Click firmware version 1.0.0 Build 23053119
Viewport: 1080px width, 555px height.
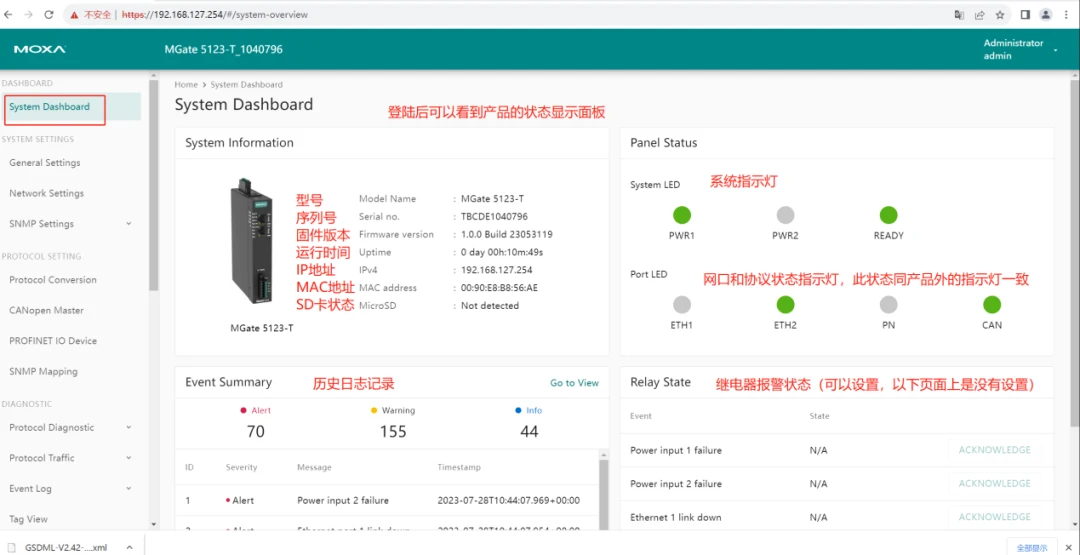[x=506, y=234]
